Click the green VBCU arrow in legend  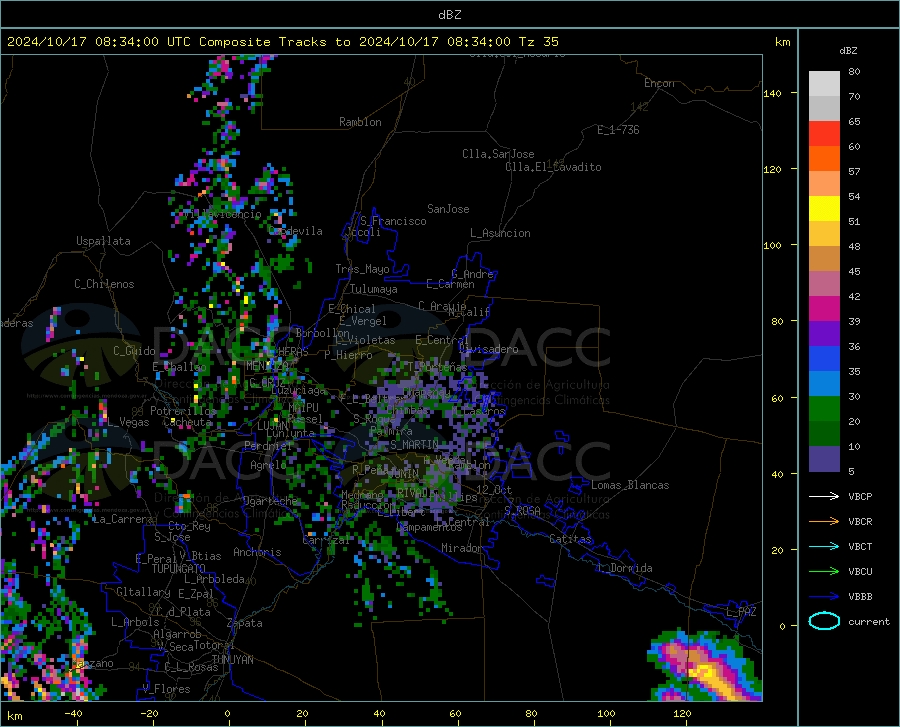tap(824, 572)
